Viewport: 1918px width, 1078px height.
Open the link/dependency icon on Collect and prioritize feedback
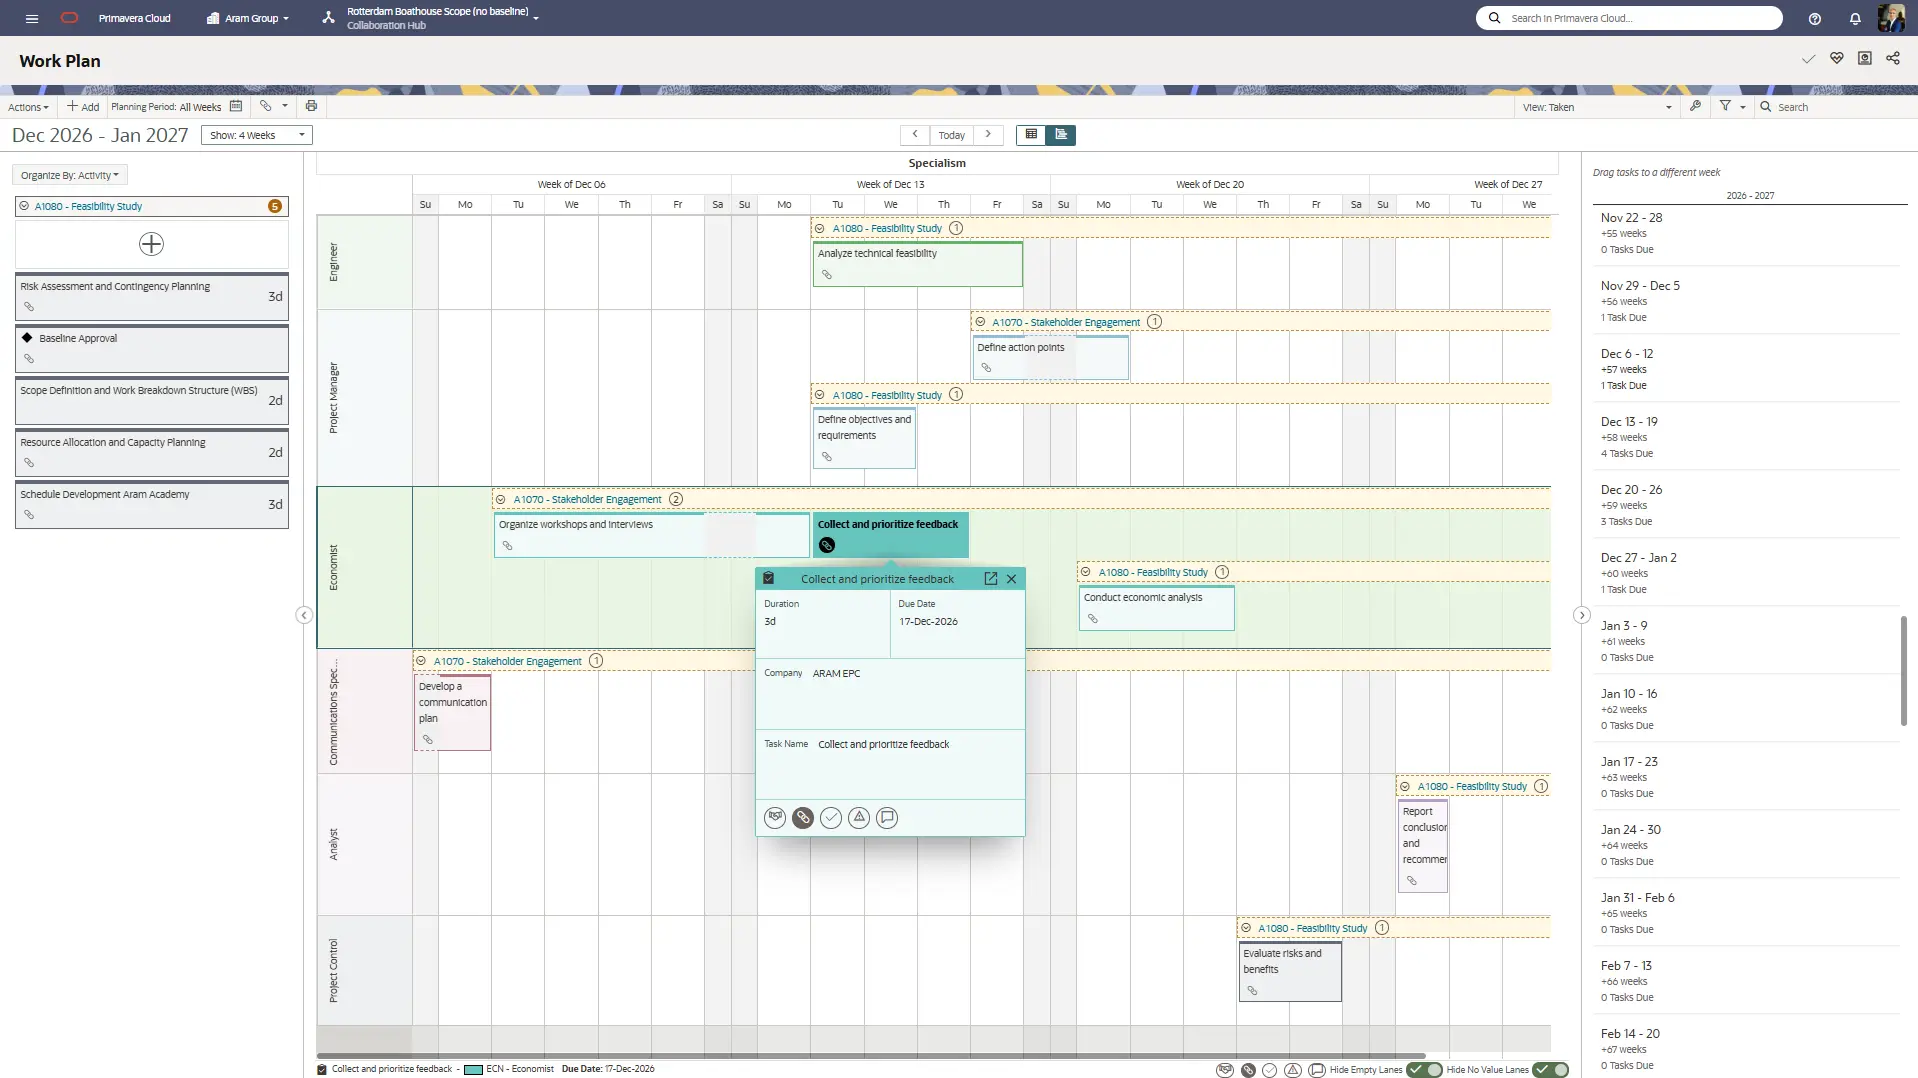coord(803,817)
